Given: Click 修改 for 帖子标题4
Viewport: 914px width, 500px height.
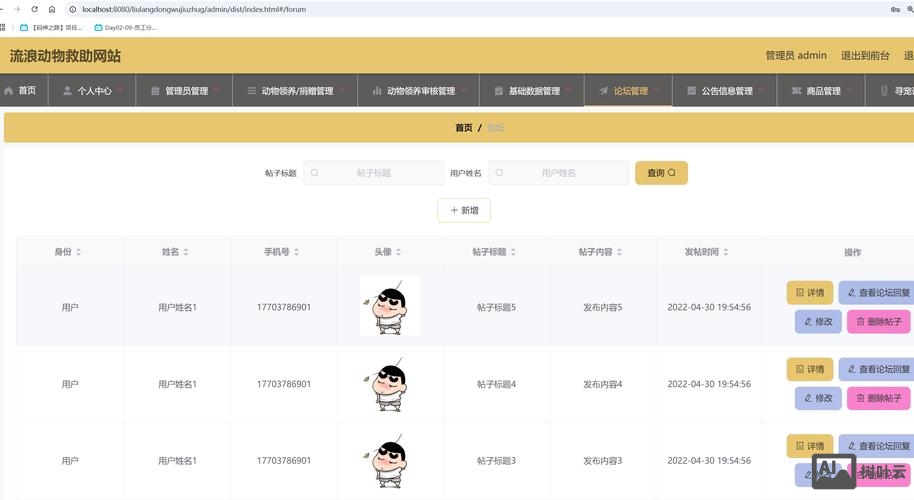Looking at the screenshot, I should [818, 398].
